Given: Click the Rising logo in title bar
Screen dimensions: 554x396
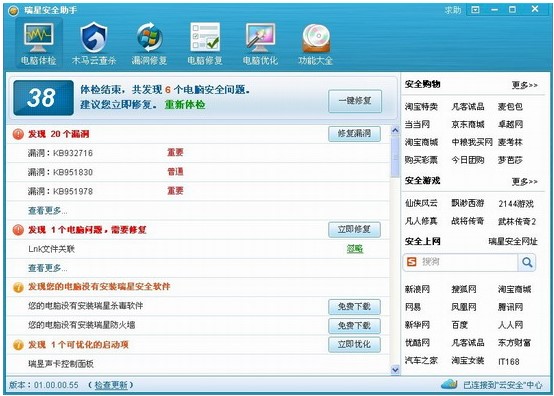Looking at the screenshot, I should 13,11.
